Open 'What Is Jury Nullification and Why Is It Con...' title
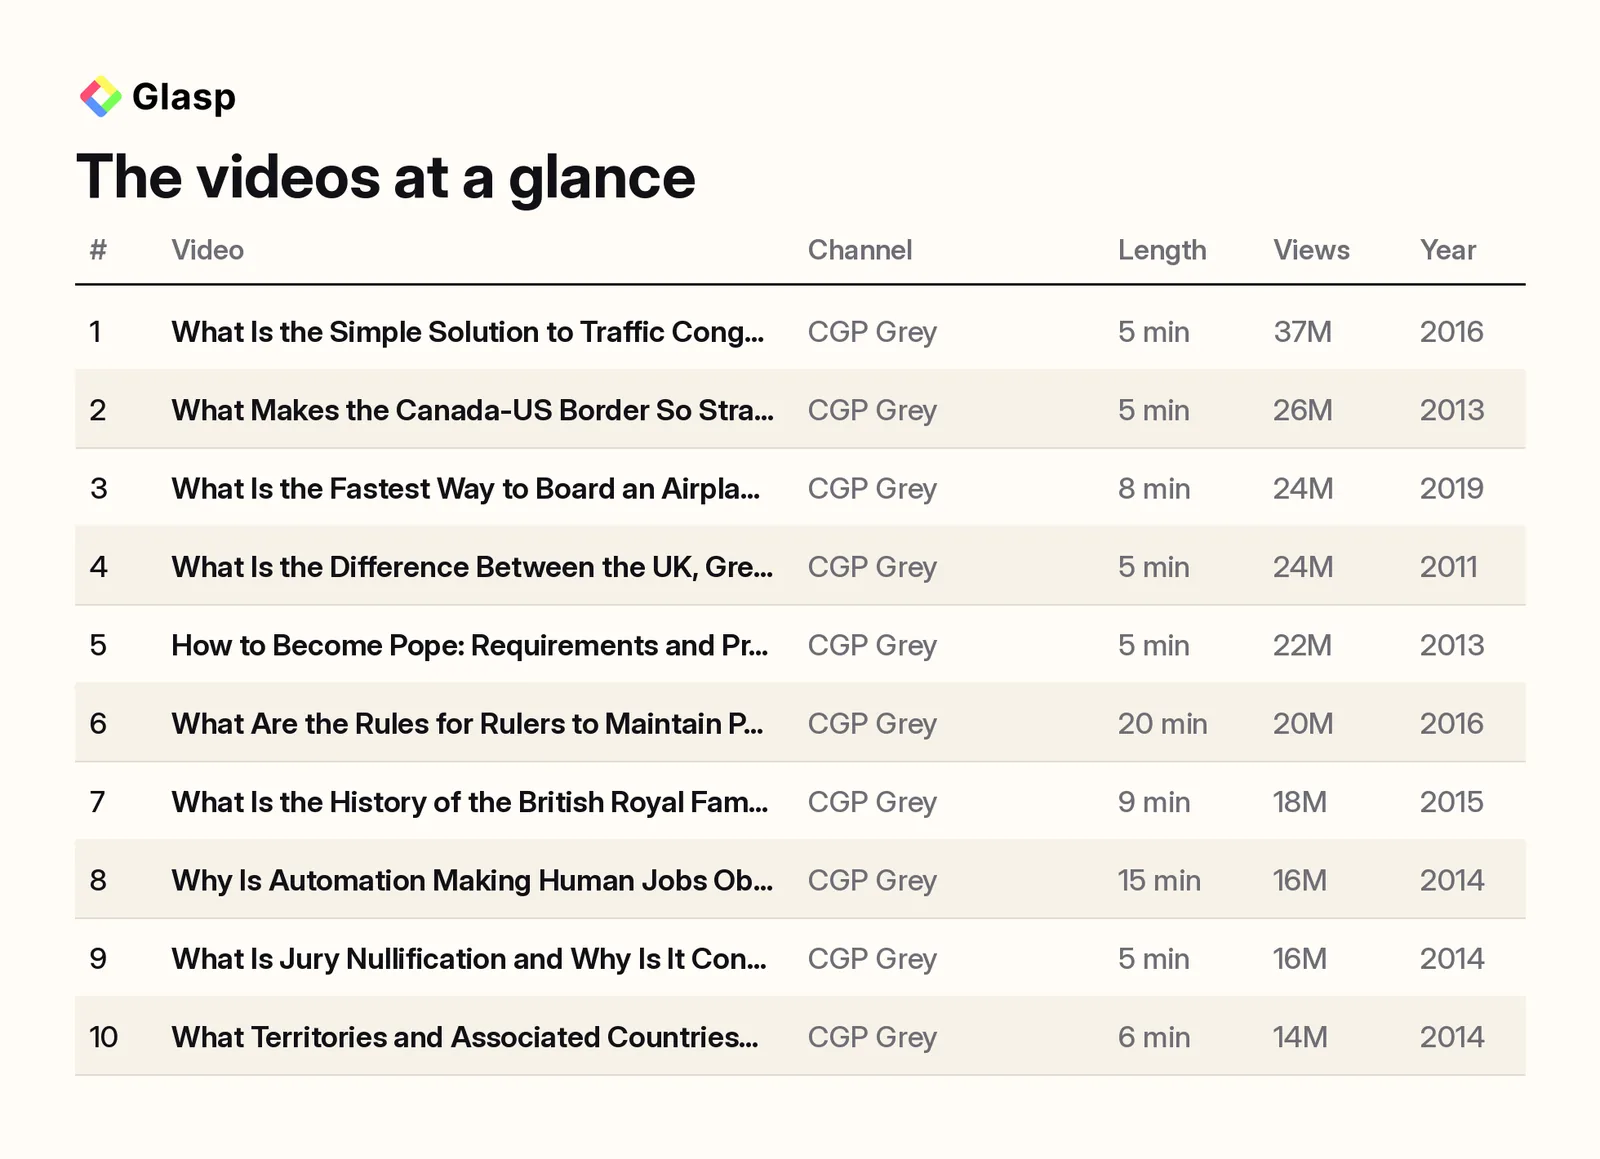This screenshot has height=1159, width=1600. click(x=469, y=959)
